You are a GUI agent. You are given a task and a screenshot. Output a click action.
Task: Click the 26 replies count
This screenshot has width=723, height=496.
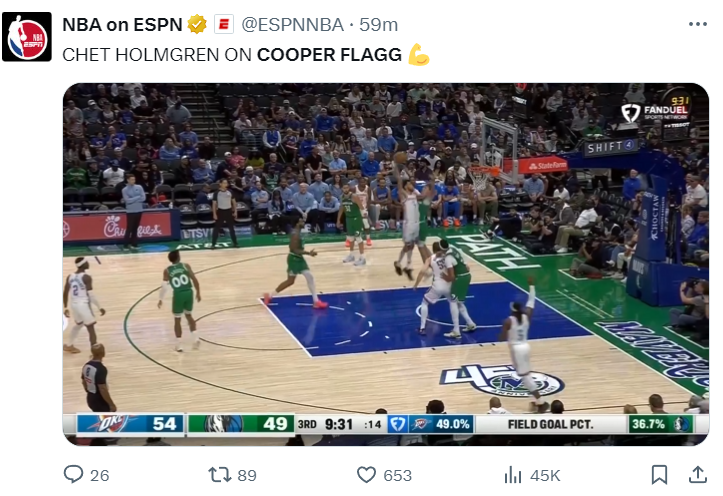(99, 475)
